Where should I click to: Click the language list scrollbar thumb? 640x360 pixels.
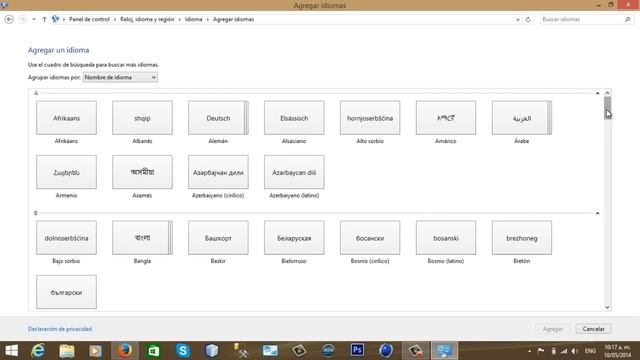pos(607,108)
